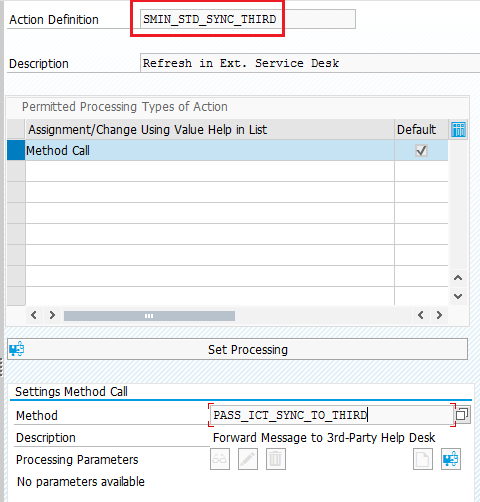Click the horizontal scrollbar thumb
Image resolution: width=480 pixels, height=502 pixels.
point(149,316)
